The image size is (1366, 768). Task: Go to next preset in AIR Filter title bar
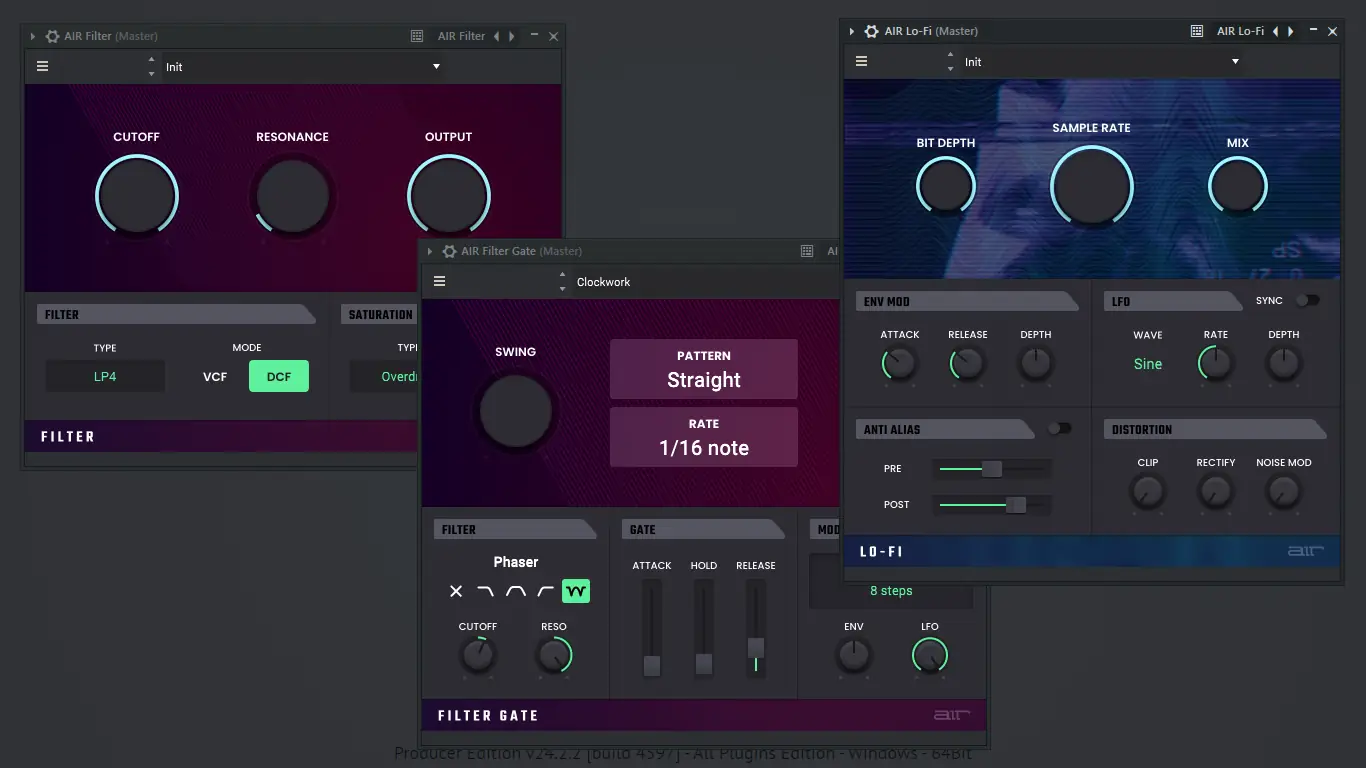click(x=512, y=36)
